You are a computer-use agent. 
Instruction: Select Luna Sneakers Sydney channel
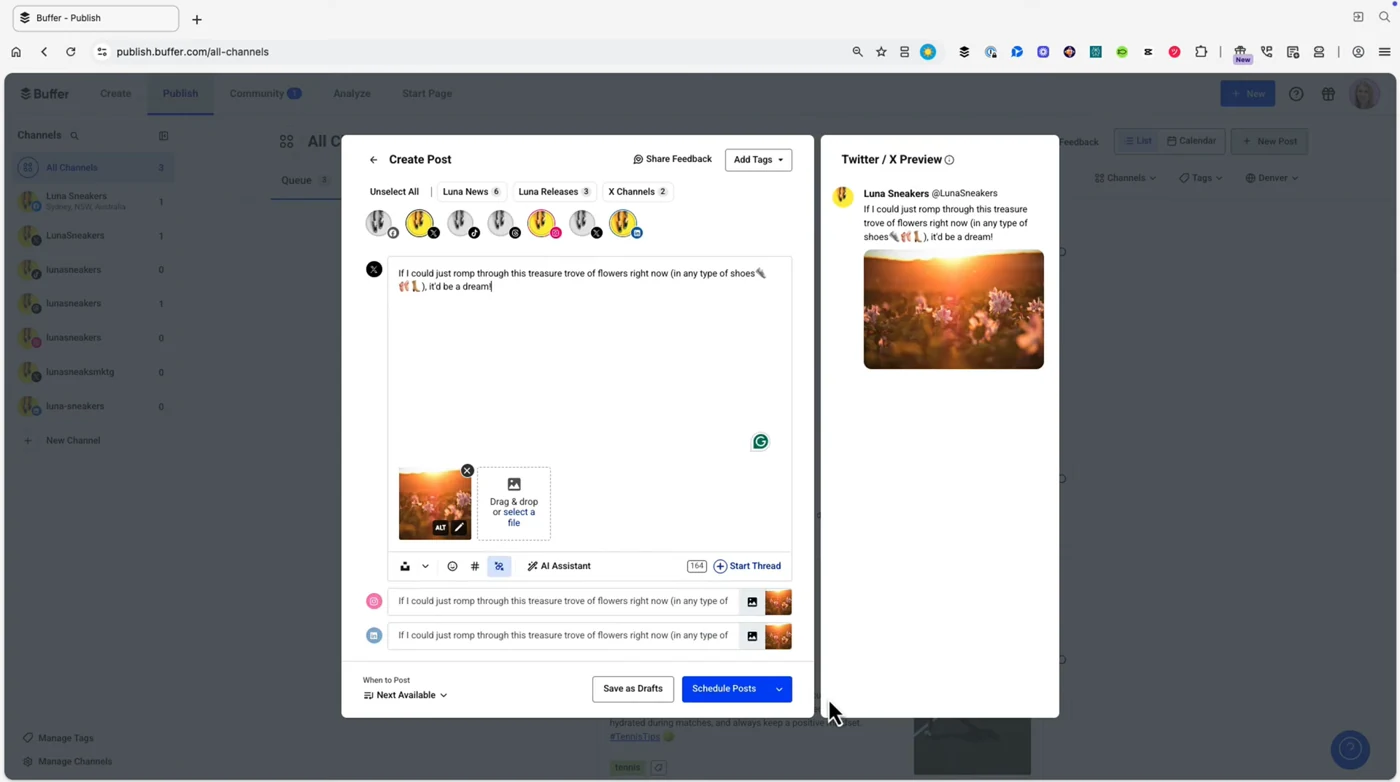[94, 201]
